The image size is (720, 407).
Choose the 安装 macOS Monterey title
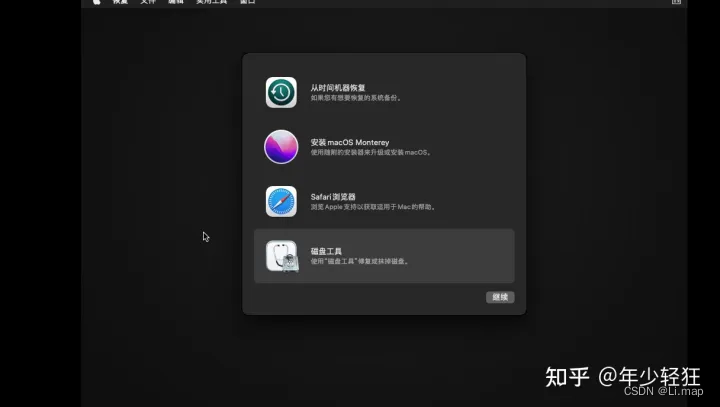(x=349, y=142)
